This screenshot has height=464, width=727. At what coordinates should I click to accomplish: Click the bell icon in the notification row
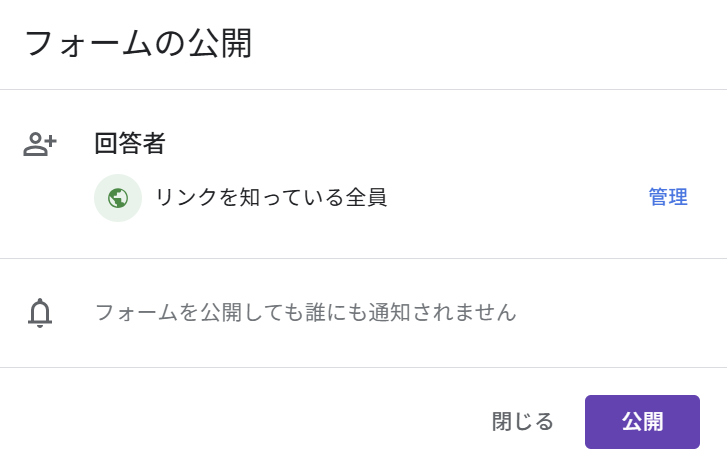pos(40,313)
